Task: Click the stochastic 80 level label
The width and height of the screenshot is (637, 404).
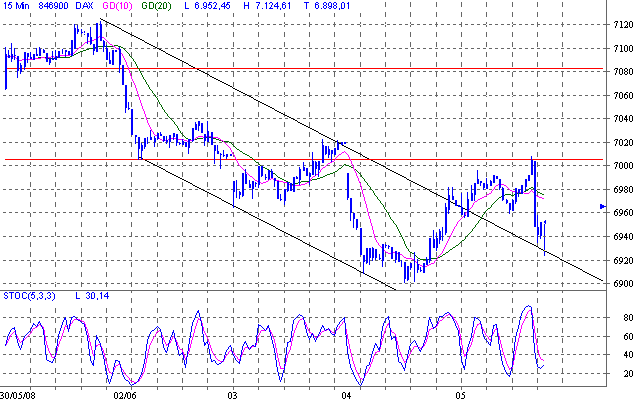Action: click(628, 317)
